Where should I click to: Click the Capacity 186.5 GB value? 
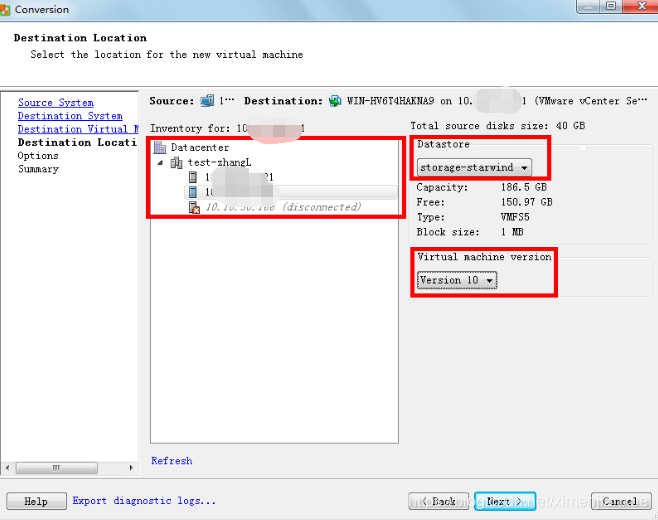(524, 187)
